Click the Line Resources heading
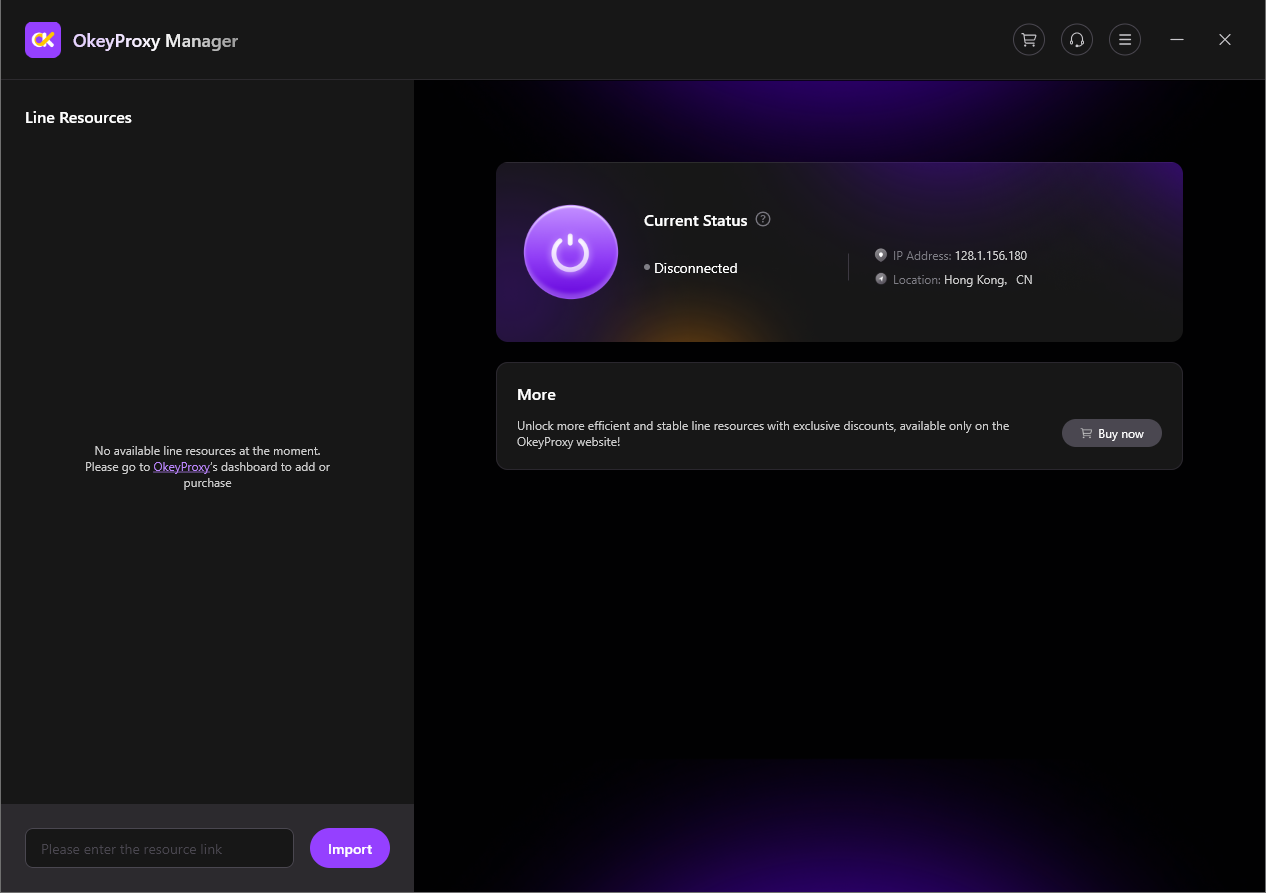The image size is (1266, 893). pyautogui.click(x=78, y=118)
